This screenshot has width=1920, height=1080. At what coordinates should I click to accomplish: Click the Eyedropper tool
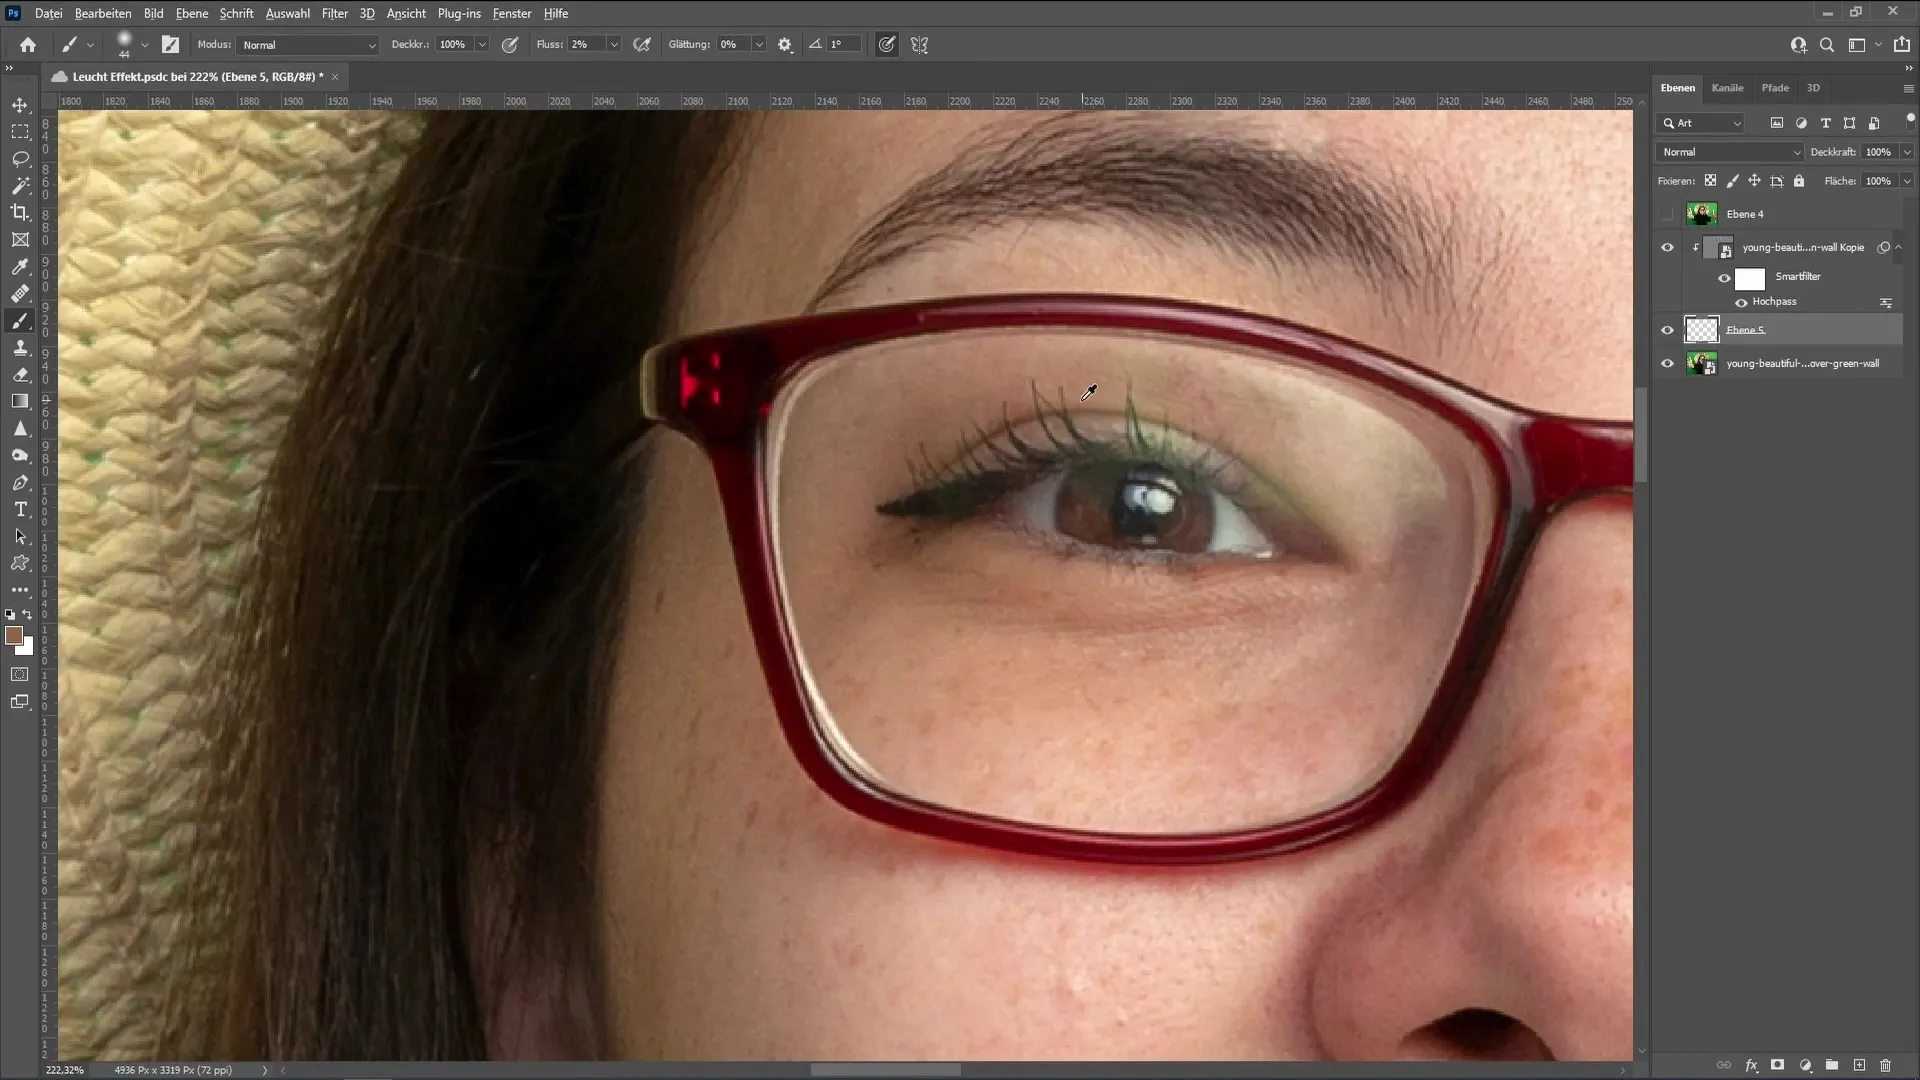(20, 265)
